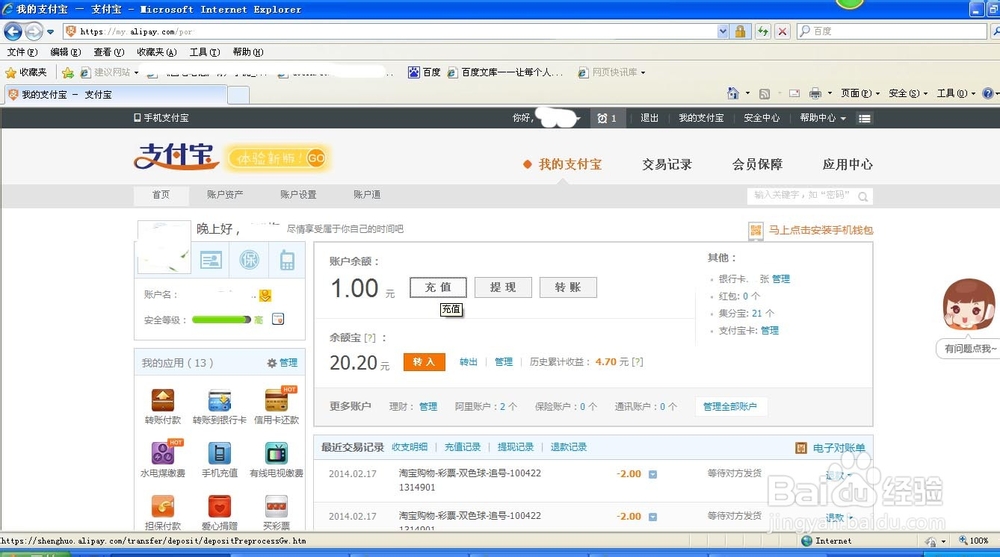Click the 安全等级 green progress bar
Image resolution: width=1000 pixels, height=557 pixels.
click(221, 320)
